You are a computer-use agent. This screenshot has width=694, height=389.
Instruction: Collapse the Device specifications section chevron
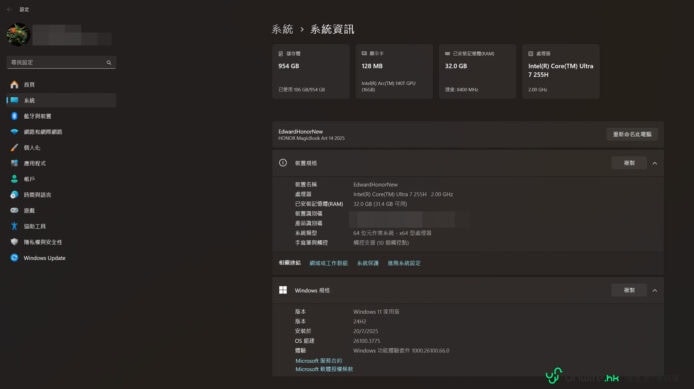[x=655, y=163]
